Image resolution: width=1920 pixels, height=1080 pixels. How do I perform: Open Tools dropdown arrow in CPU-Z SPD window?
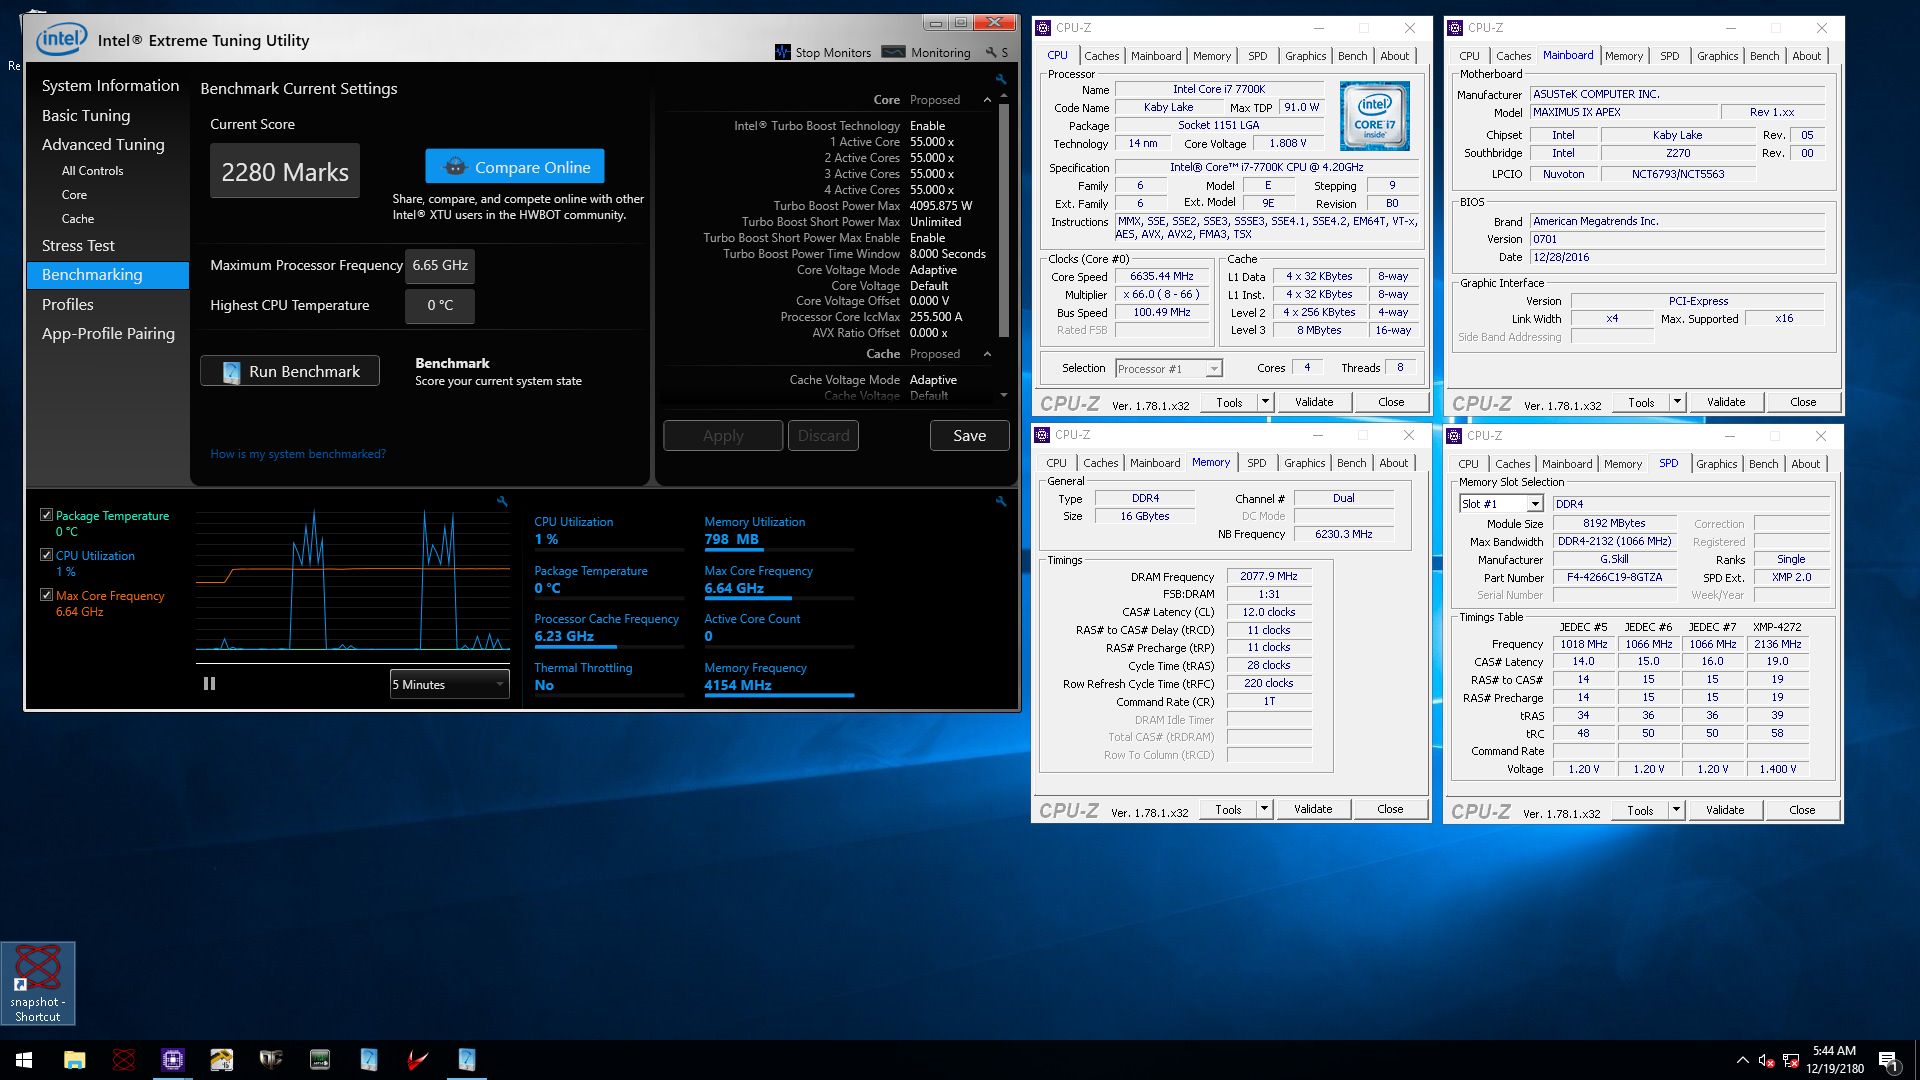1676,810
